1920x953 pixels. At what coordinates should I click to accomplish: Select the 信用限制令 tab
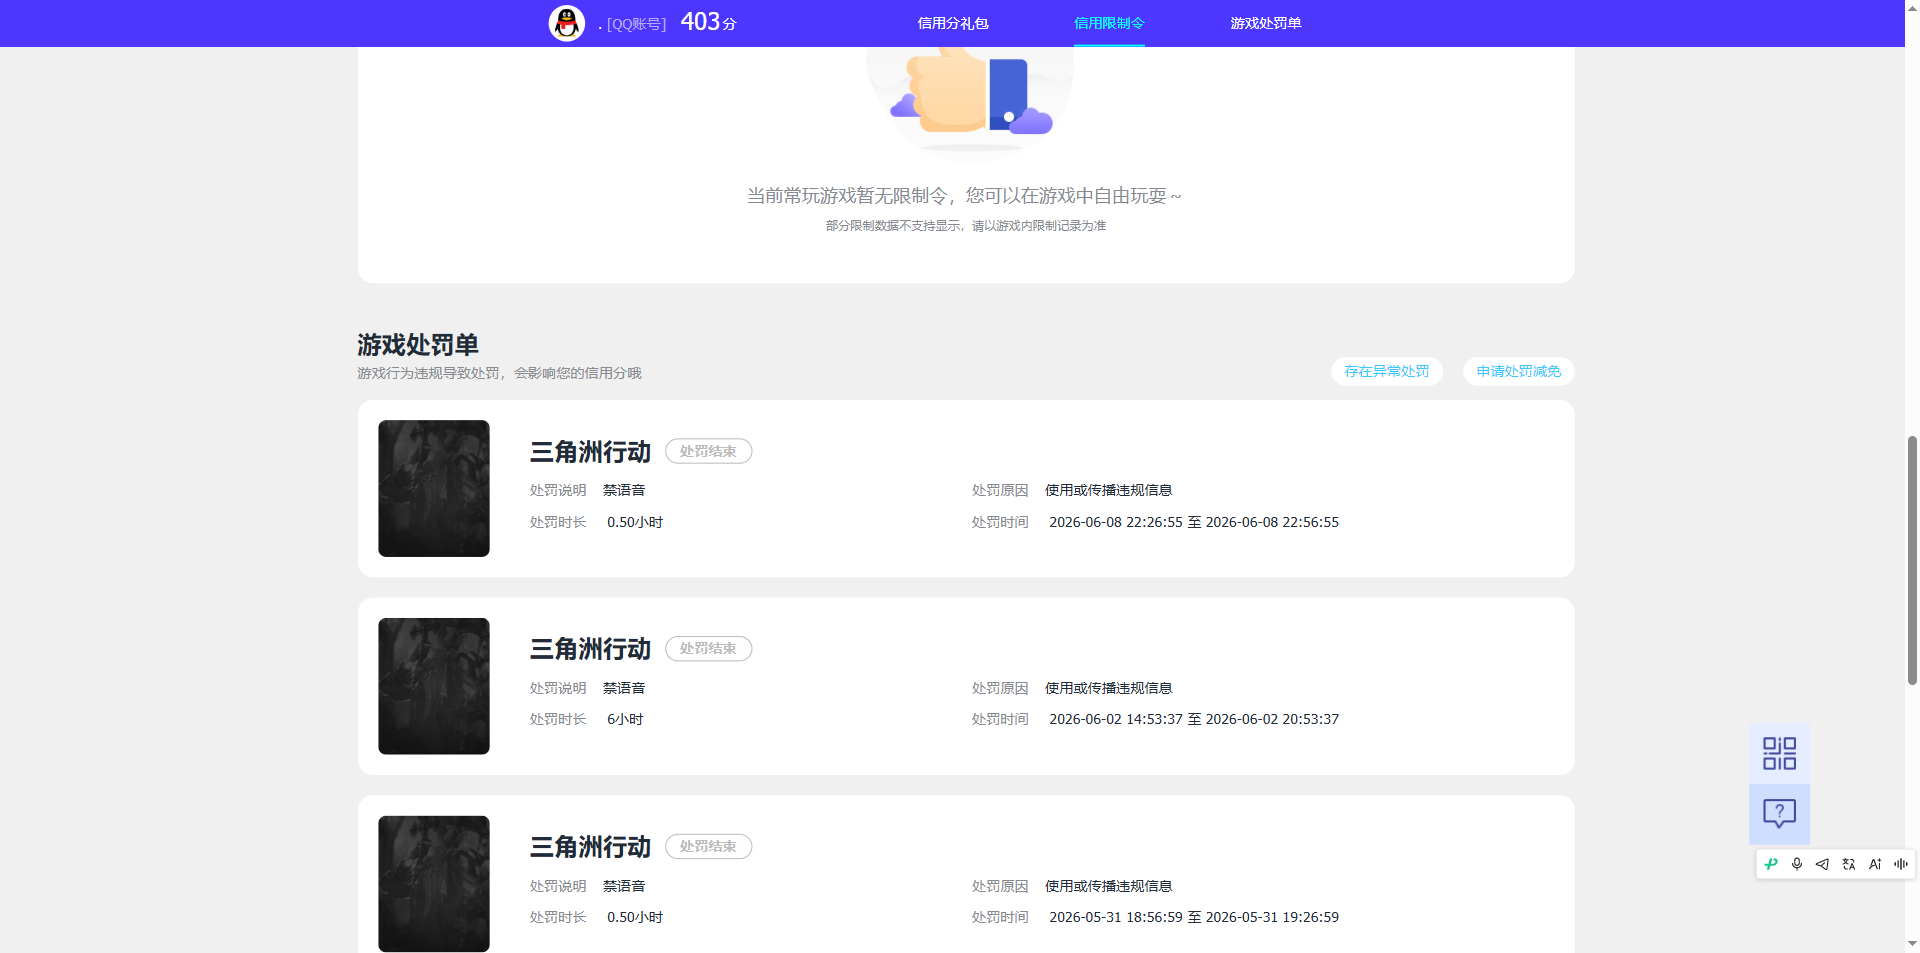1109,23
